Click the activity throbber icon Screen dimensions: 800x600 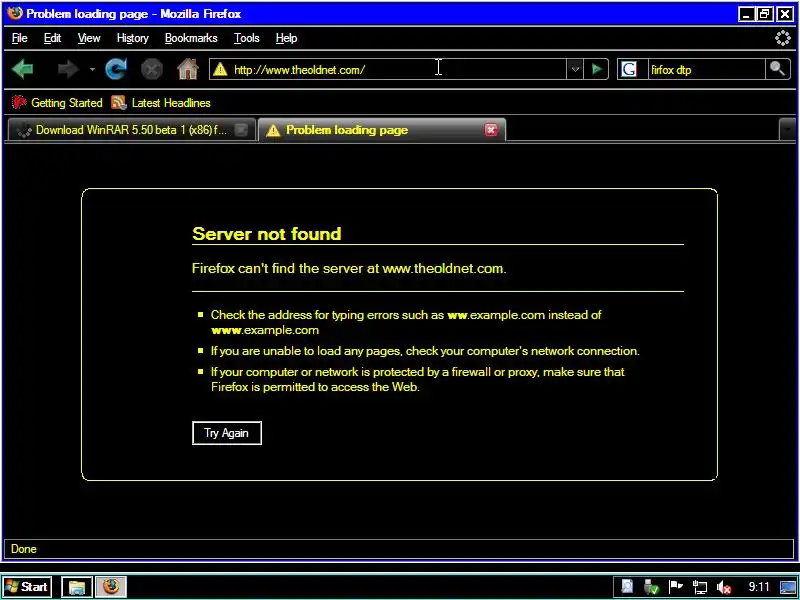tap(782, 38)
